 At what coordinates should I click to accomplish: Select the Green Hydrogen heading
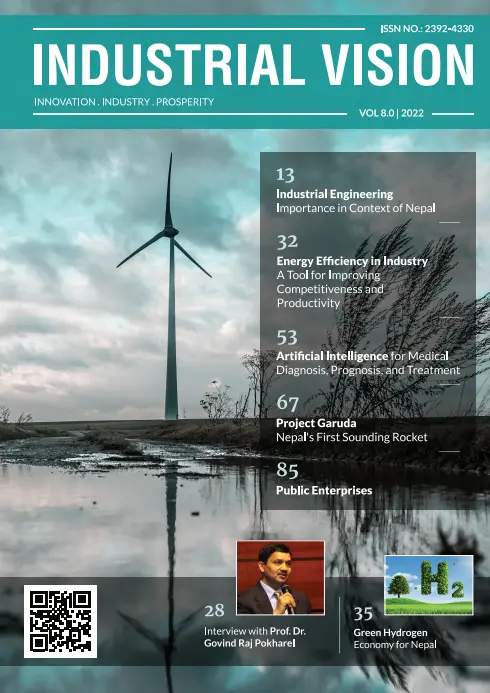tap(390, 632)
